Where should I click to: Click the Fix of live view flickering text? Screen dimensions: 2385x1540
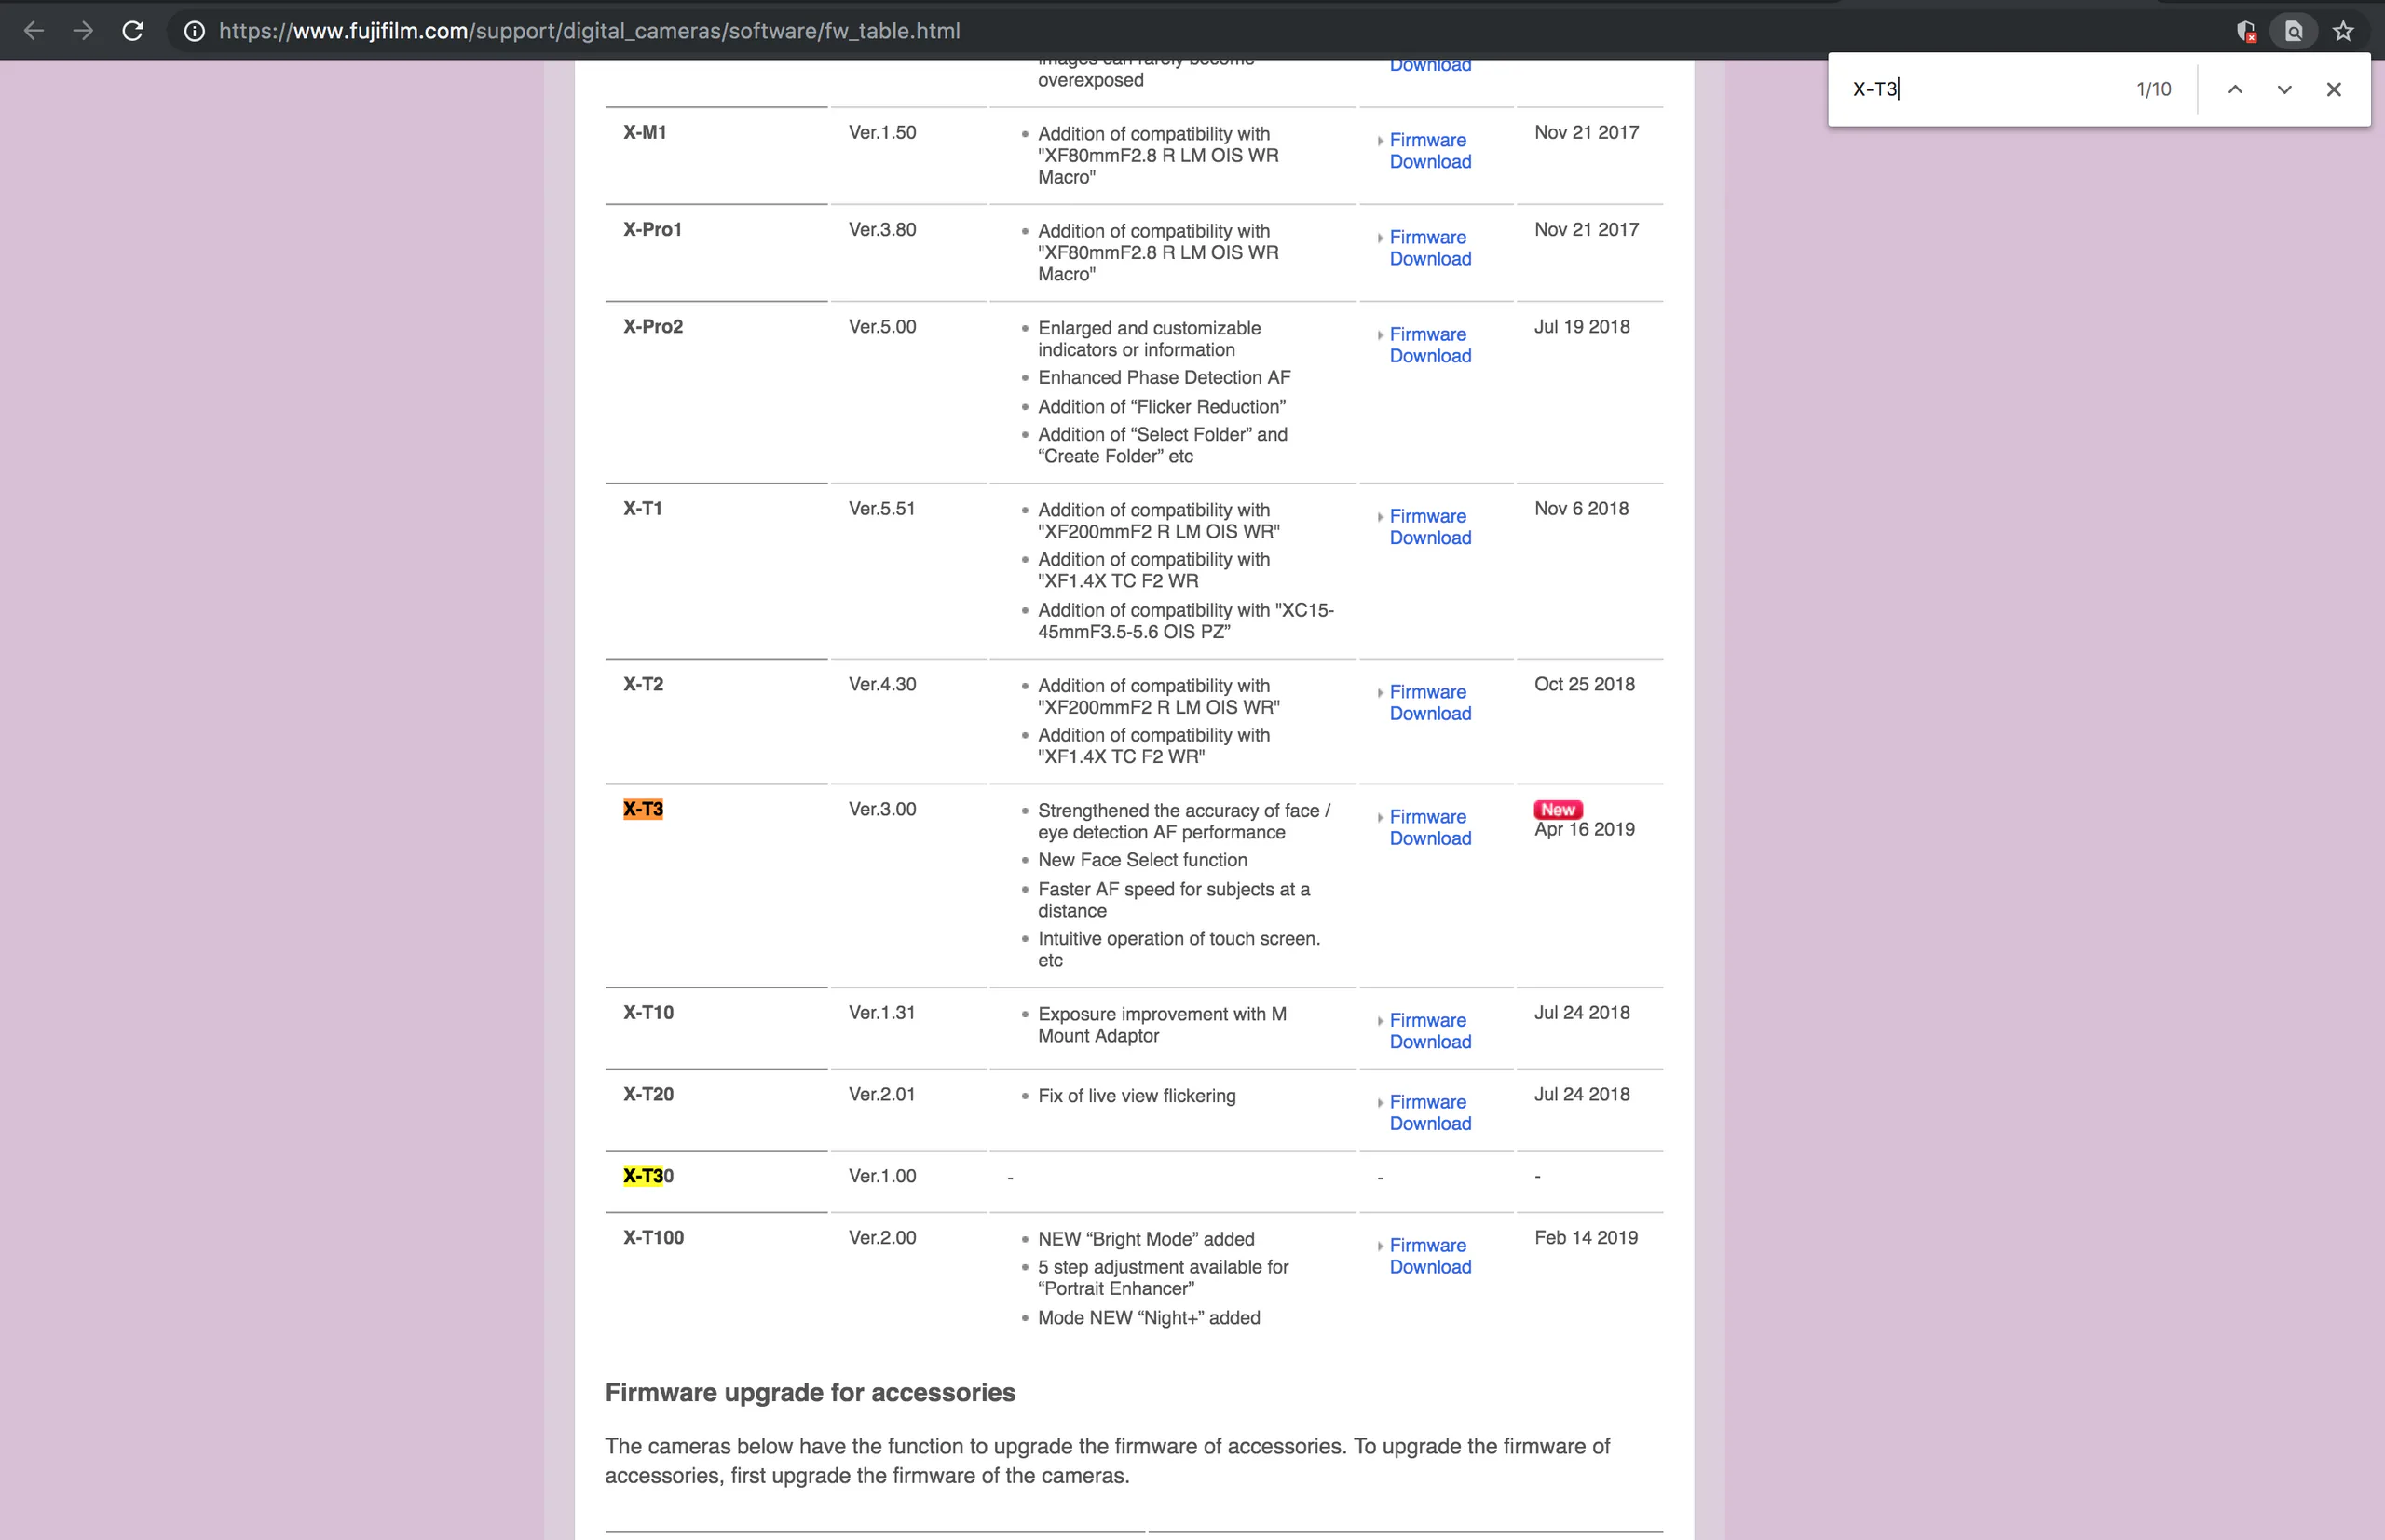(x=1137, y=1096)
